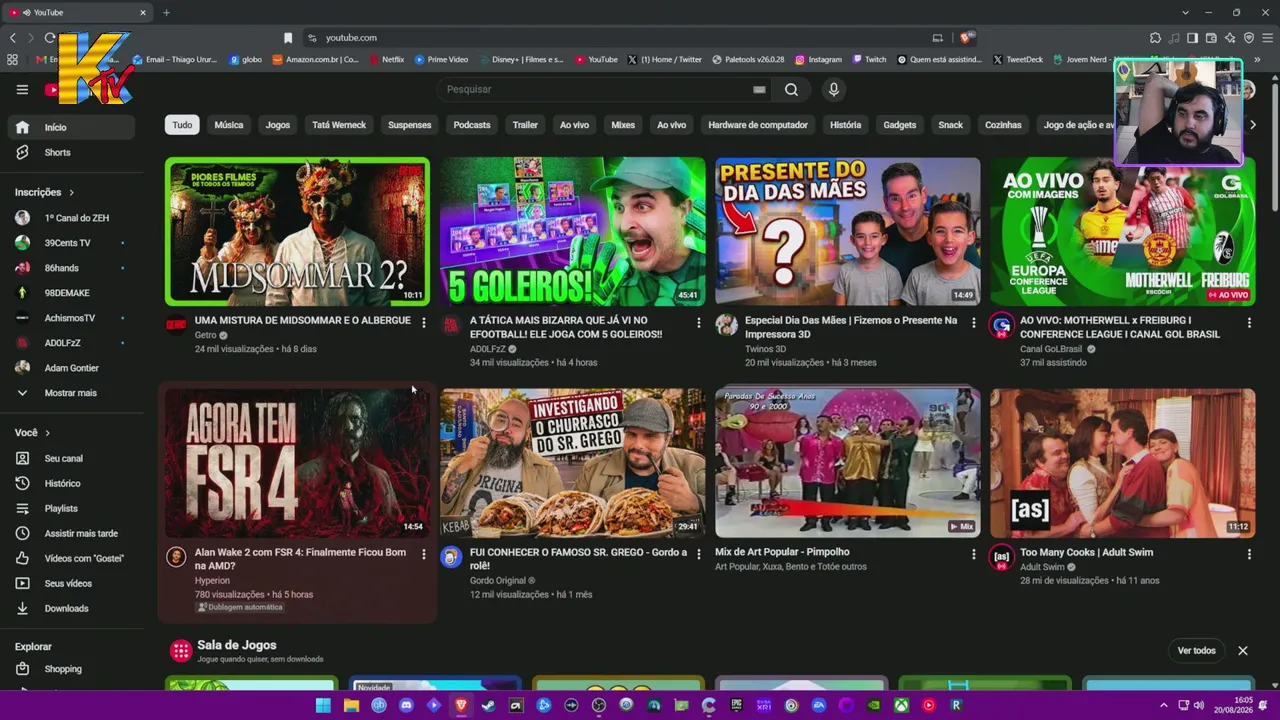This screenshot has width=1280, height=720.
Task: Open the on-screen keyboard in search box
Action: click(759, 89)
